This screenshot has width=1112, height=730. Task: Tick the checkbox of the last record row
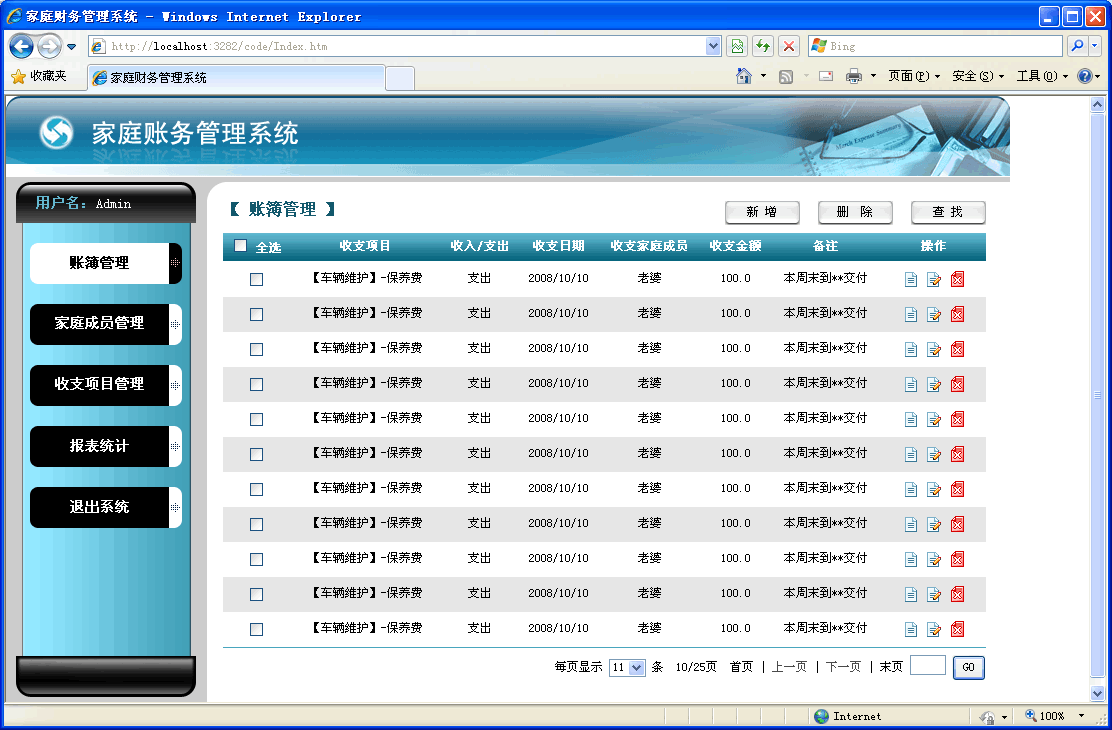point(257,629)
